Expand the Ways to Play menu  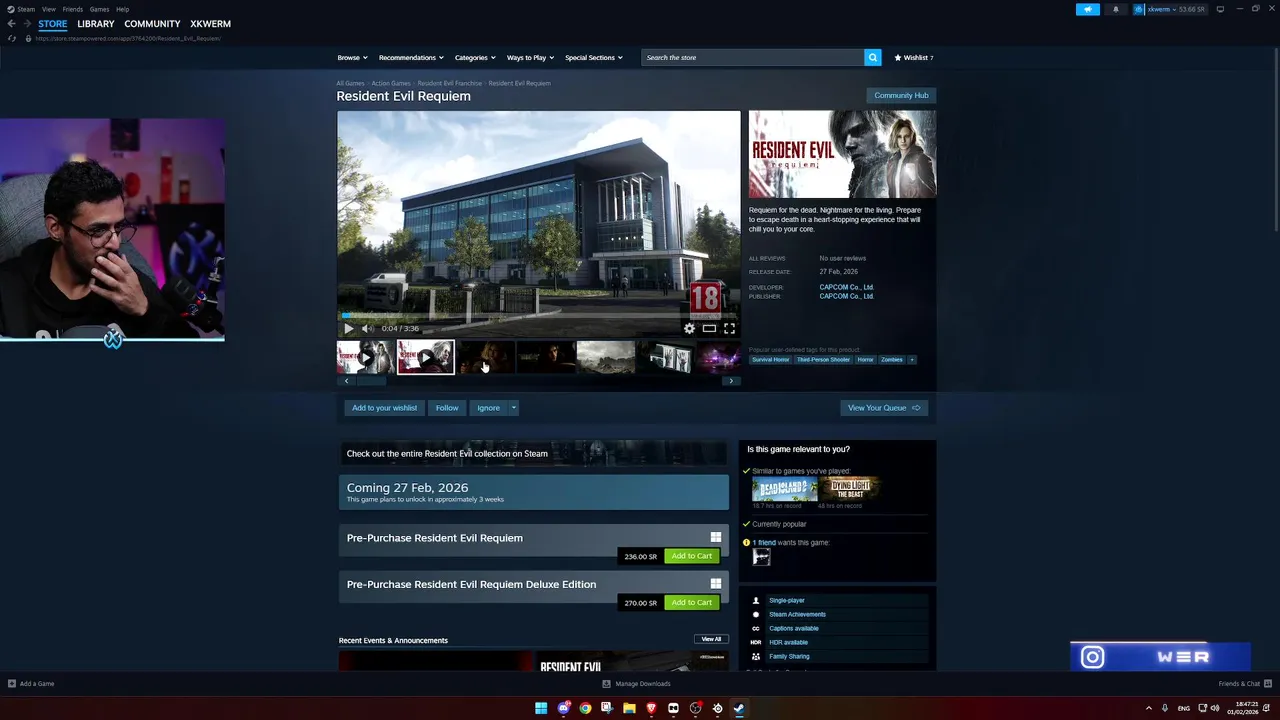pos(530,57)
